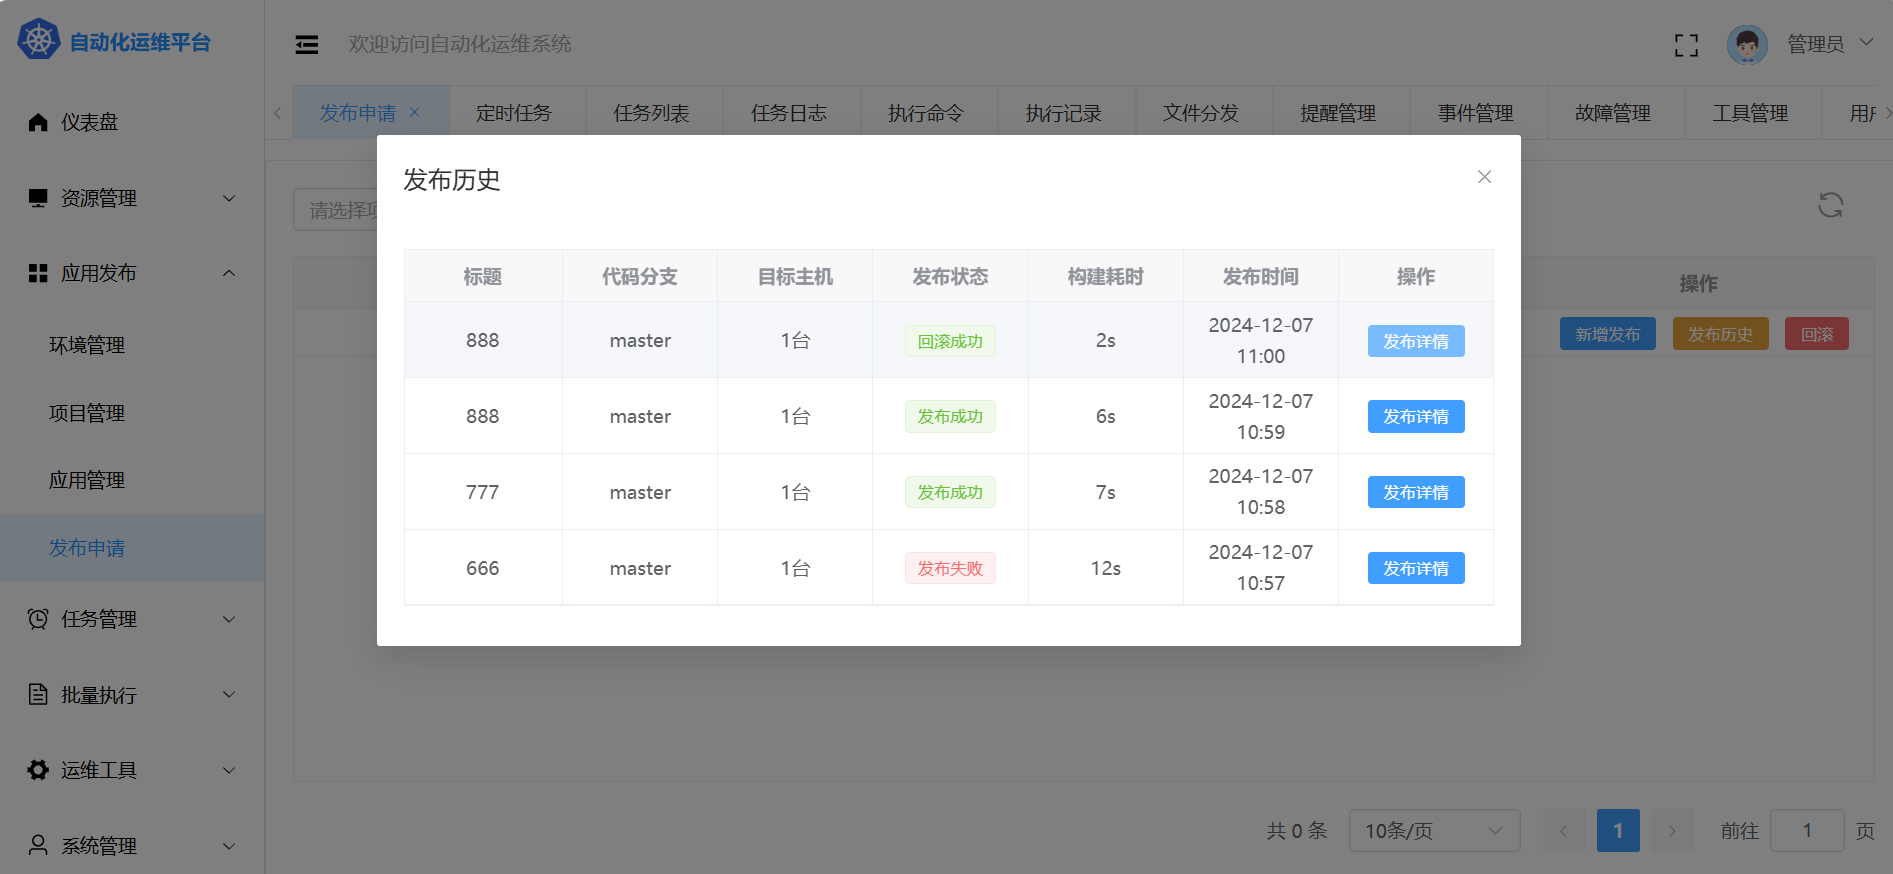The width and height of the screenshot is (1893, 874).
Task: Collapse the 应用发布 sidebar menu
Action: pos(132,273)
